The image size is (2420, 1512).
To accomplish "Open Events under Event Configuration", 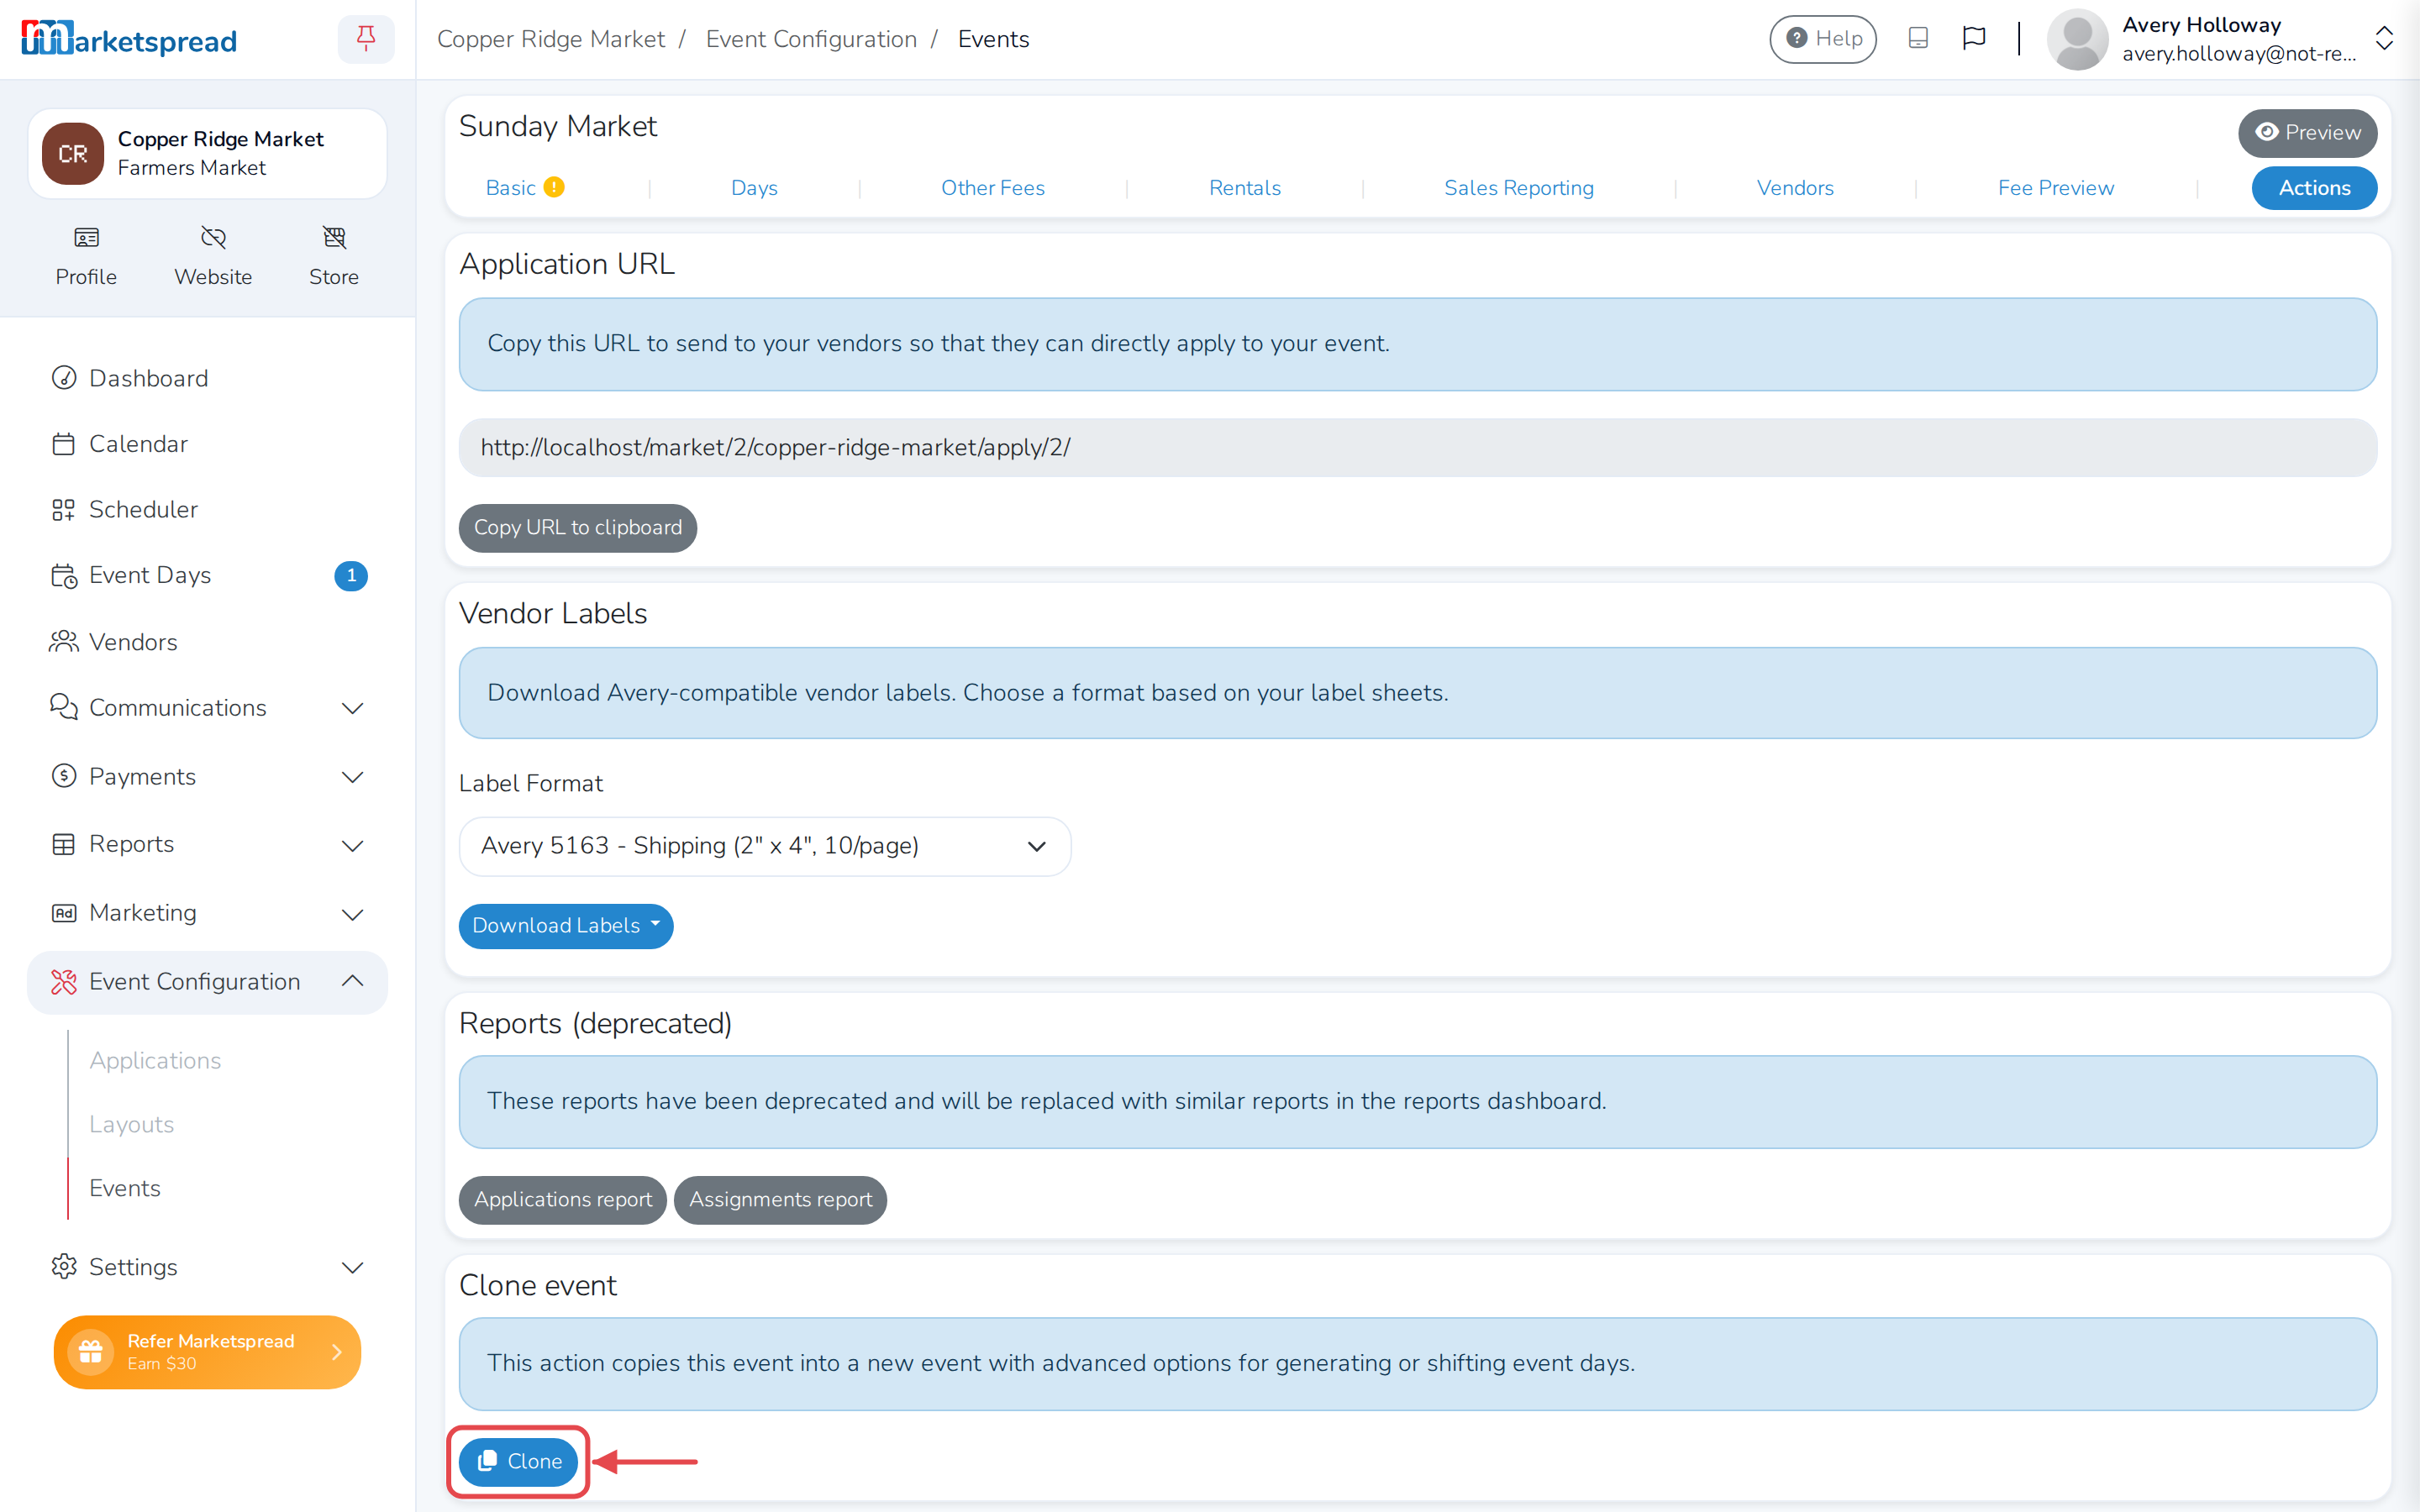I will click(124, 1188).
